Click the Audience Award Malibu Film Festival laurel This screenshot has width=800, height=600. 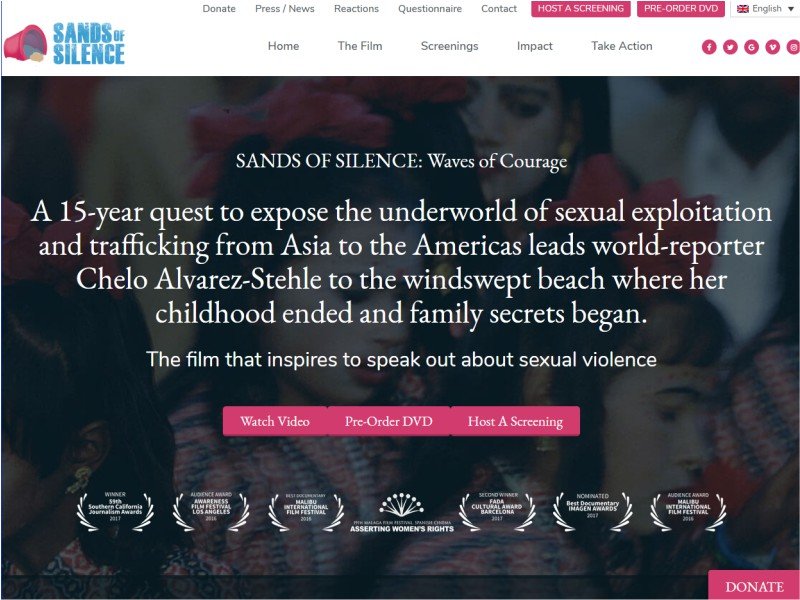688,511
